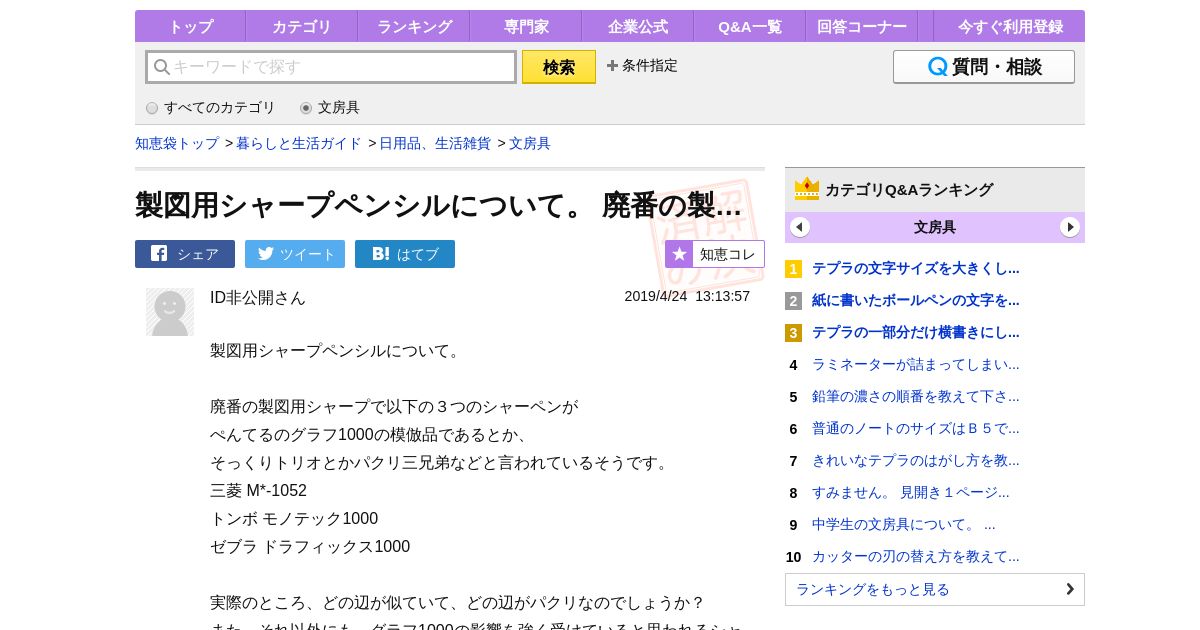Image resolution: width=1200 pixels, height=630 pixels.
Task: Click 質問・相談 button
Action: [x=984, y=67]
